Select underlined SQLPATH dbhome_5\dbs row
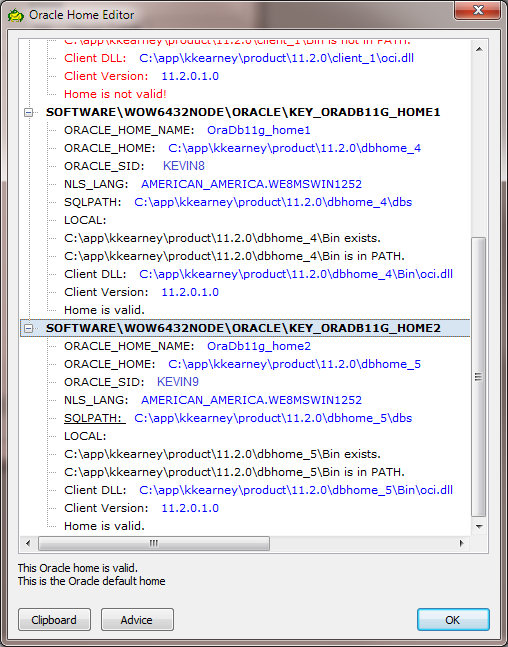Viewport: 508px width, 647px height. pos(238,418)
